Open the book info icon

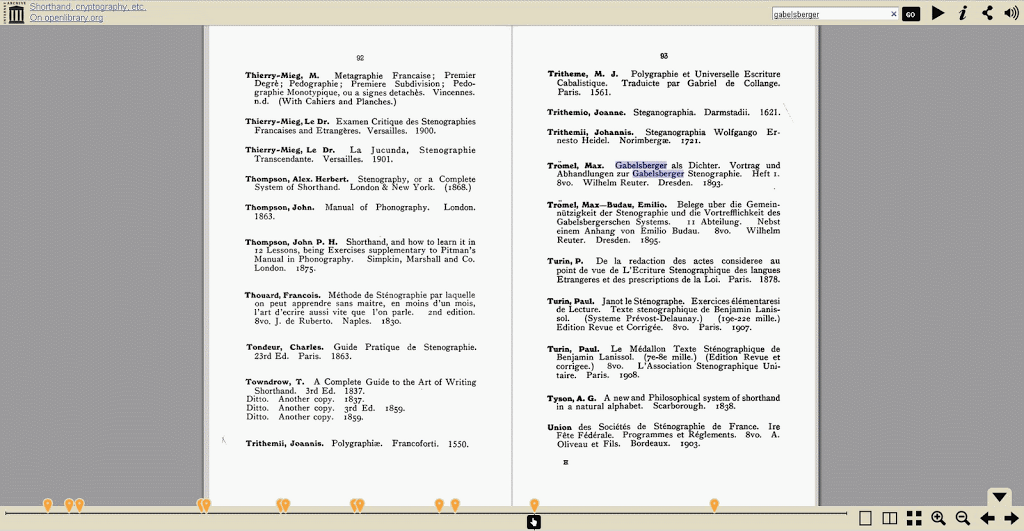962,13
